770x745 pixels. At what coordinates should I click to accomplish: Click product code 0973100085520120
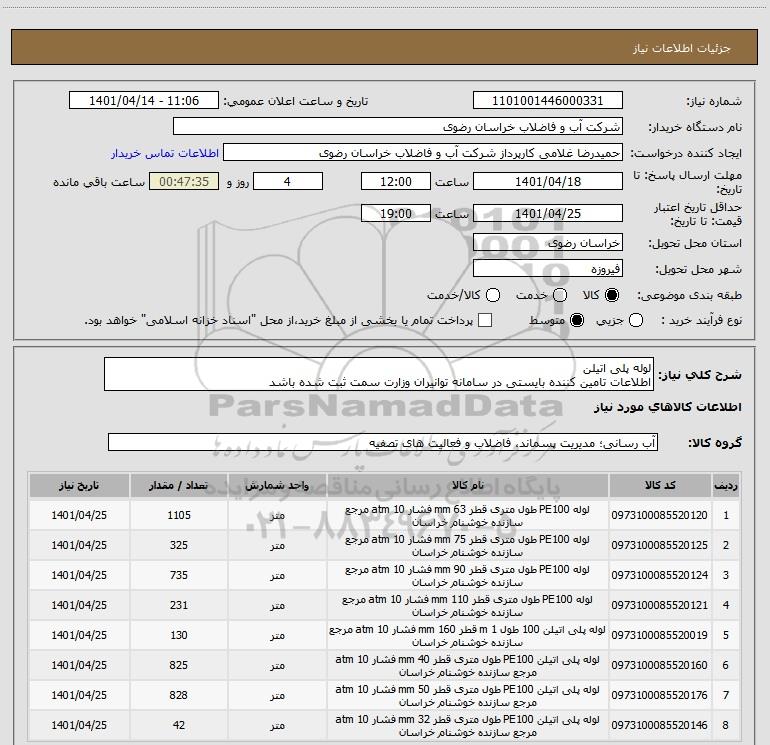pos(660,515)
